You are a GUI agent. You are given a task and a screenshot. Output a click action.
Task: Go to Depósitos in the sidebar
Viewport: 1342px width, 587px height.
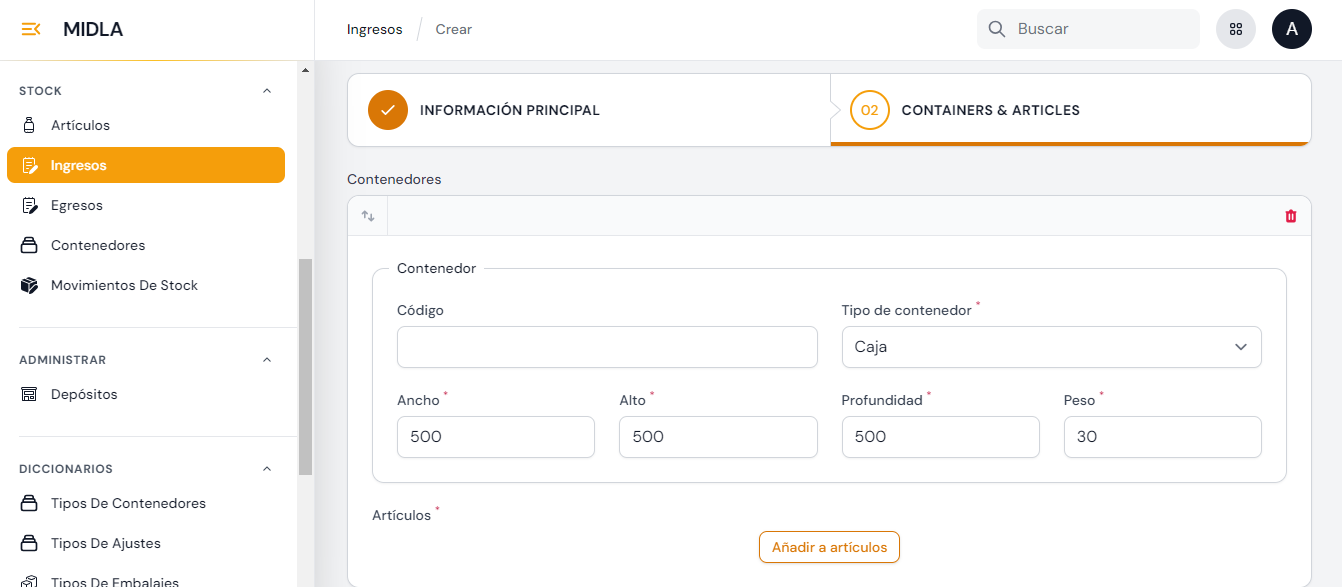click(84, 394)
